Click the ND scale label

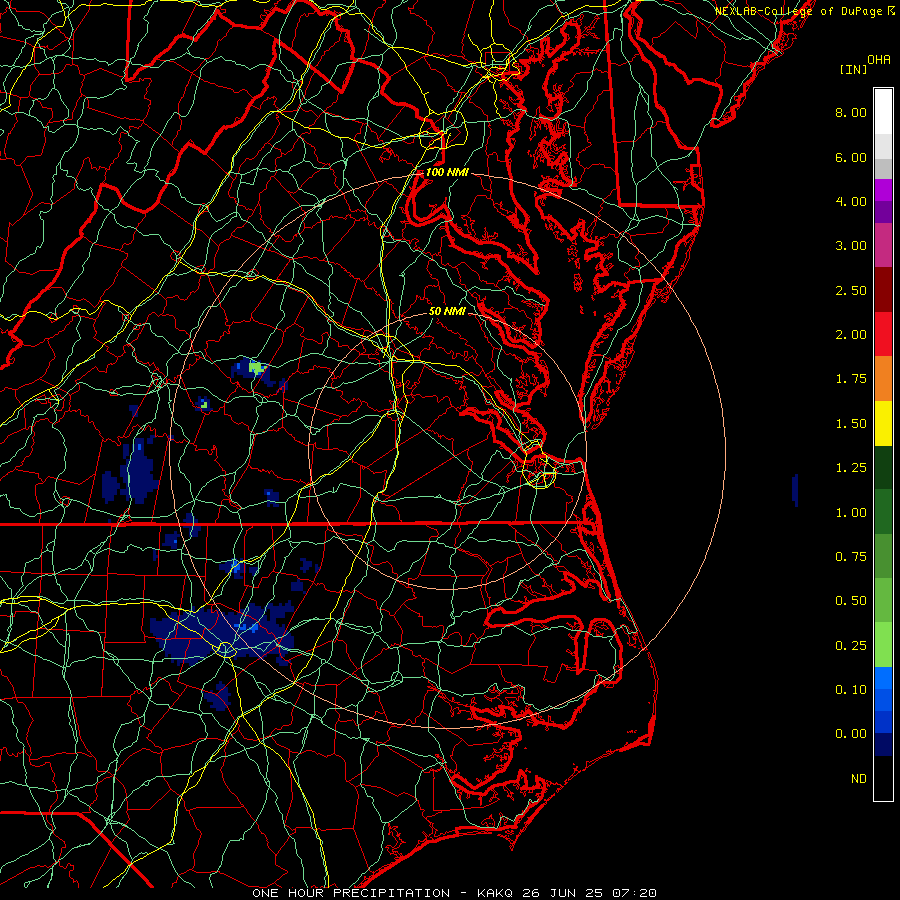(859, 779)
